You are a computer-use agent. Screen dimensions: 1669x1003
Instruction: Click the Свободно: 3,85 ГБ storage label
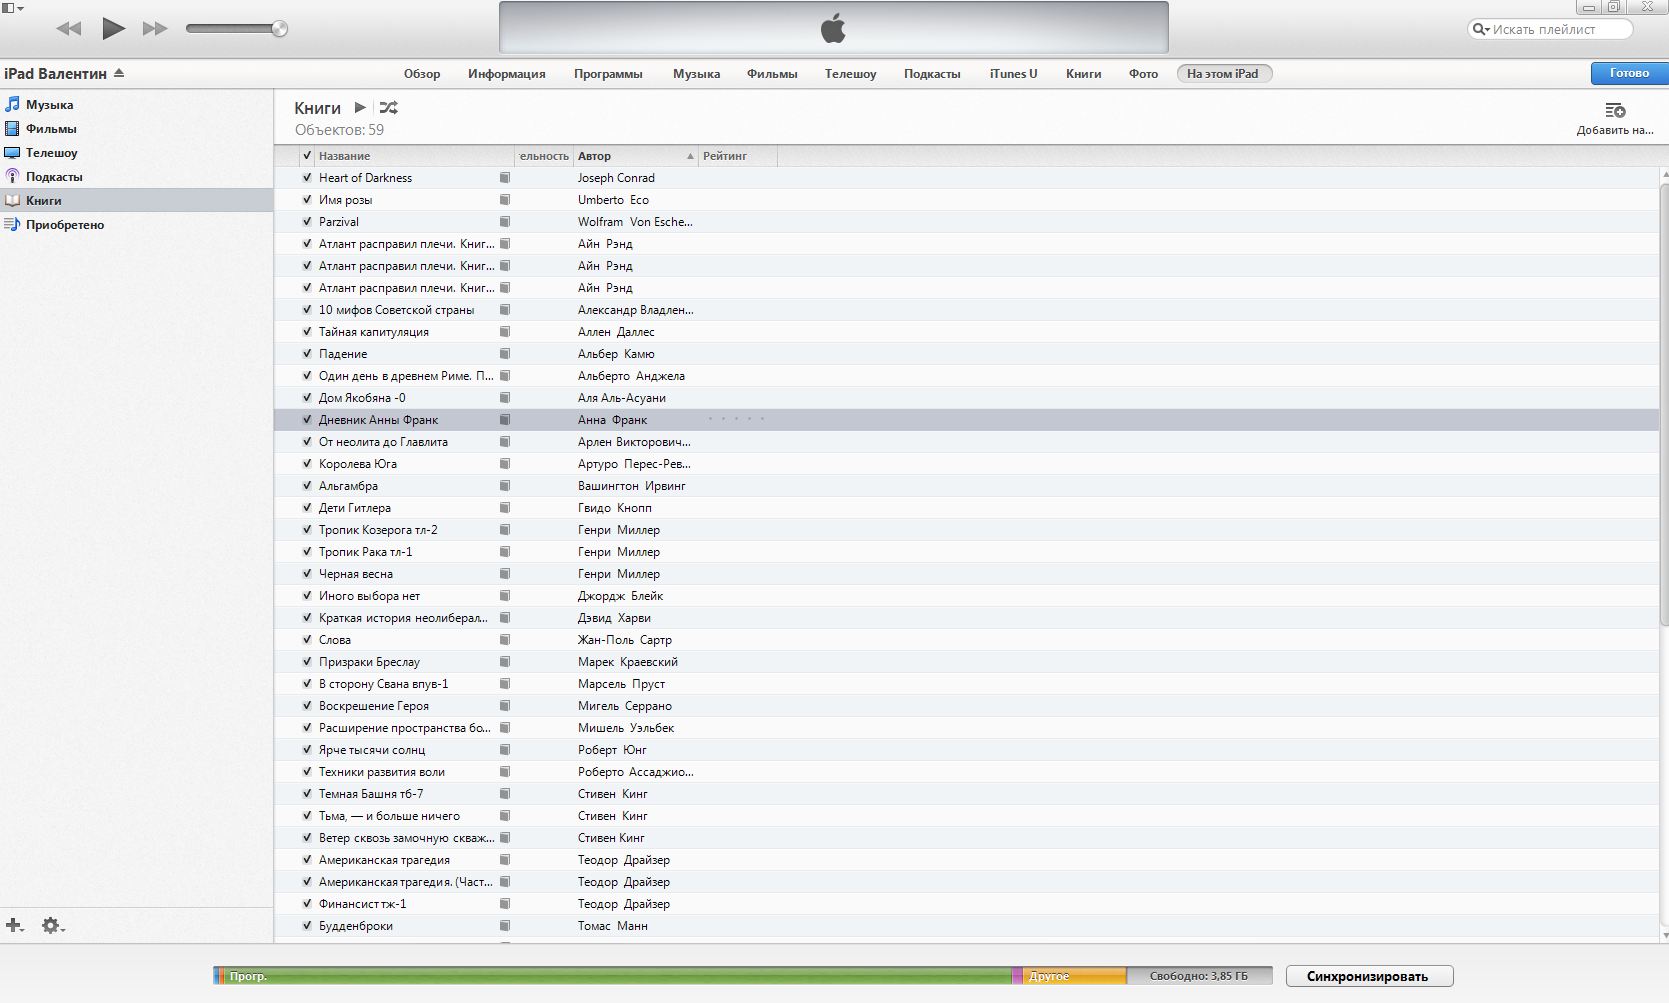click(1199, 976)
